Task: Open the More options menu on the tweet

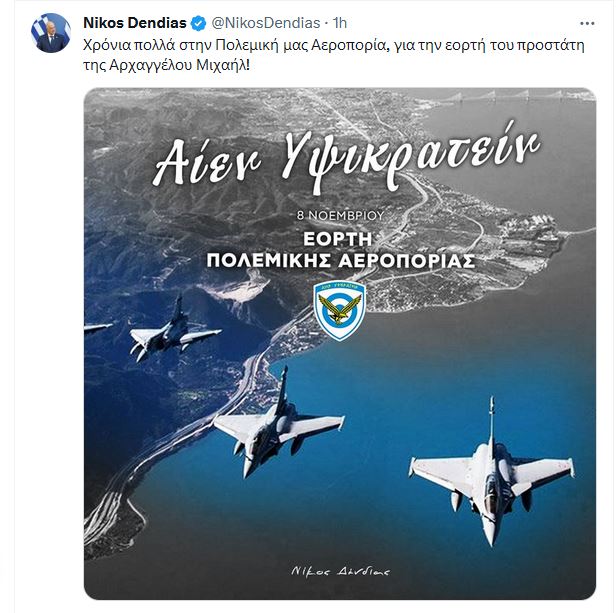Action: pos(586,23)
